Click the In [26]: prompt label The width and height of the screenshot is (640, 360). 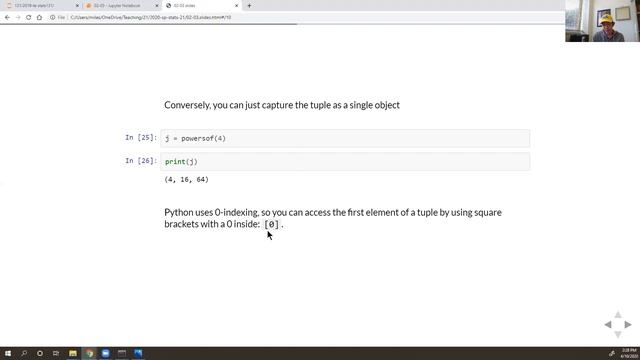[x=141, y=161]
